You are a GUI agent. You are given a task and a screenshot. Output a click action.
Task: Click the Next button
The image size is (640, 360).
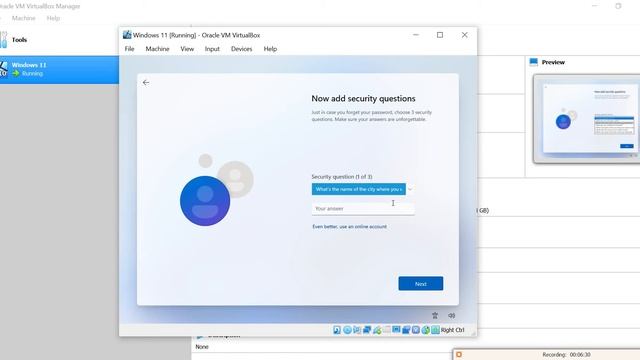pos(420,284)
